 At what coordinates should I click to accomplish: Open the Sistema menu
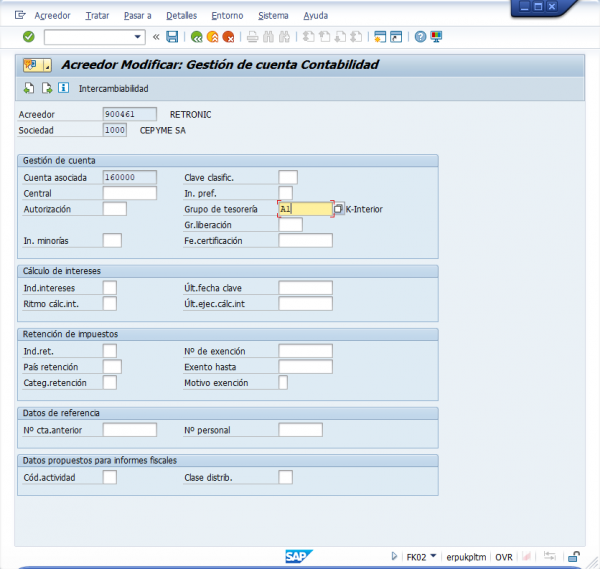point(273,16)
